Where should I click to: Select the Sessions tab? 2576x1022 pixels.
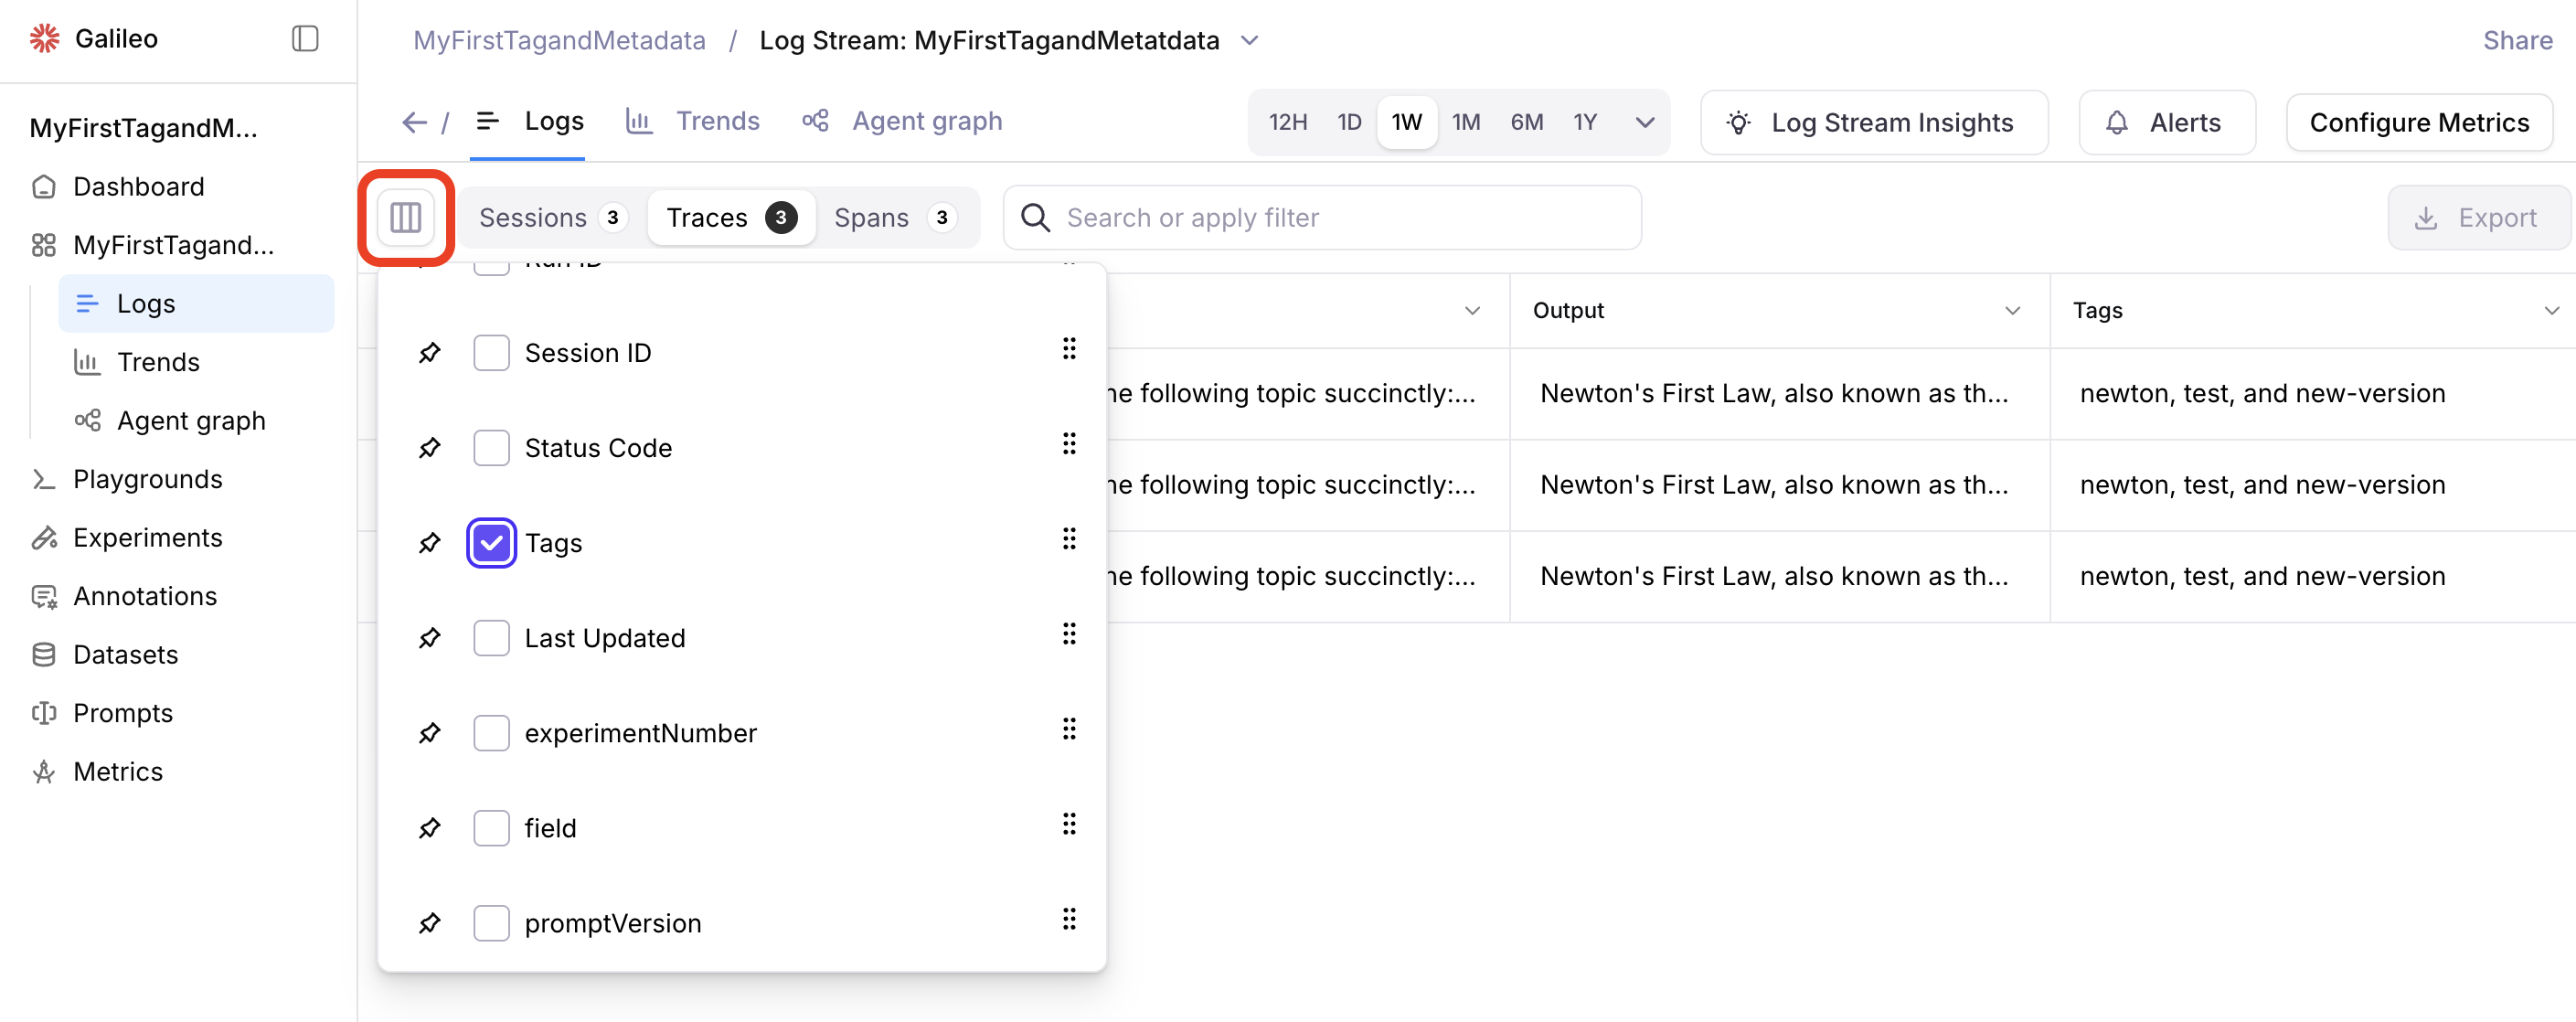(x=533, y=217)
